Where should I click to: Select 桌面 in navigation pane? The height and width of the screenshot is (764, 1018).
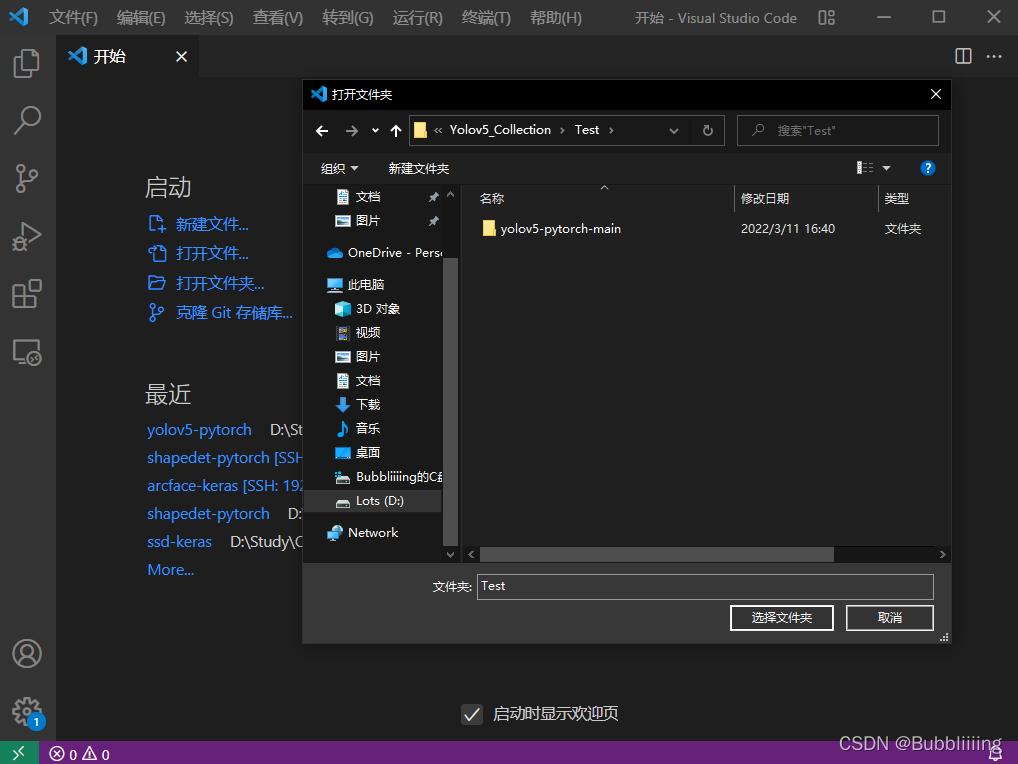[358, 452]
